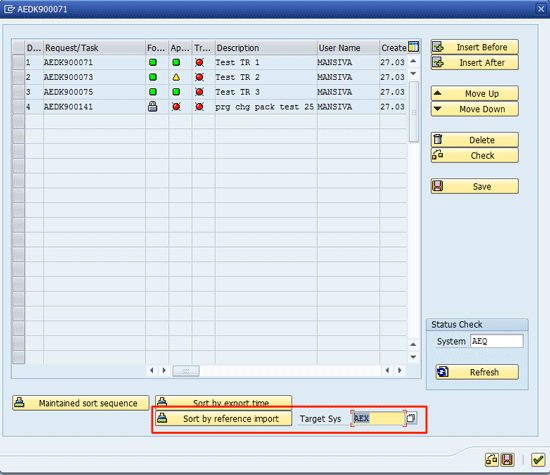Sort by reference import

tap(223, 419)
